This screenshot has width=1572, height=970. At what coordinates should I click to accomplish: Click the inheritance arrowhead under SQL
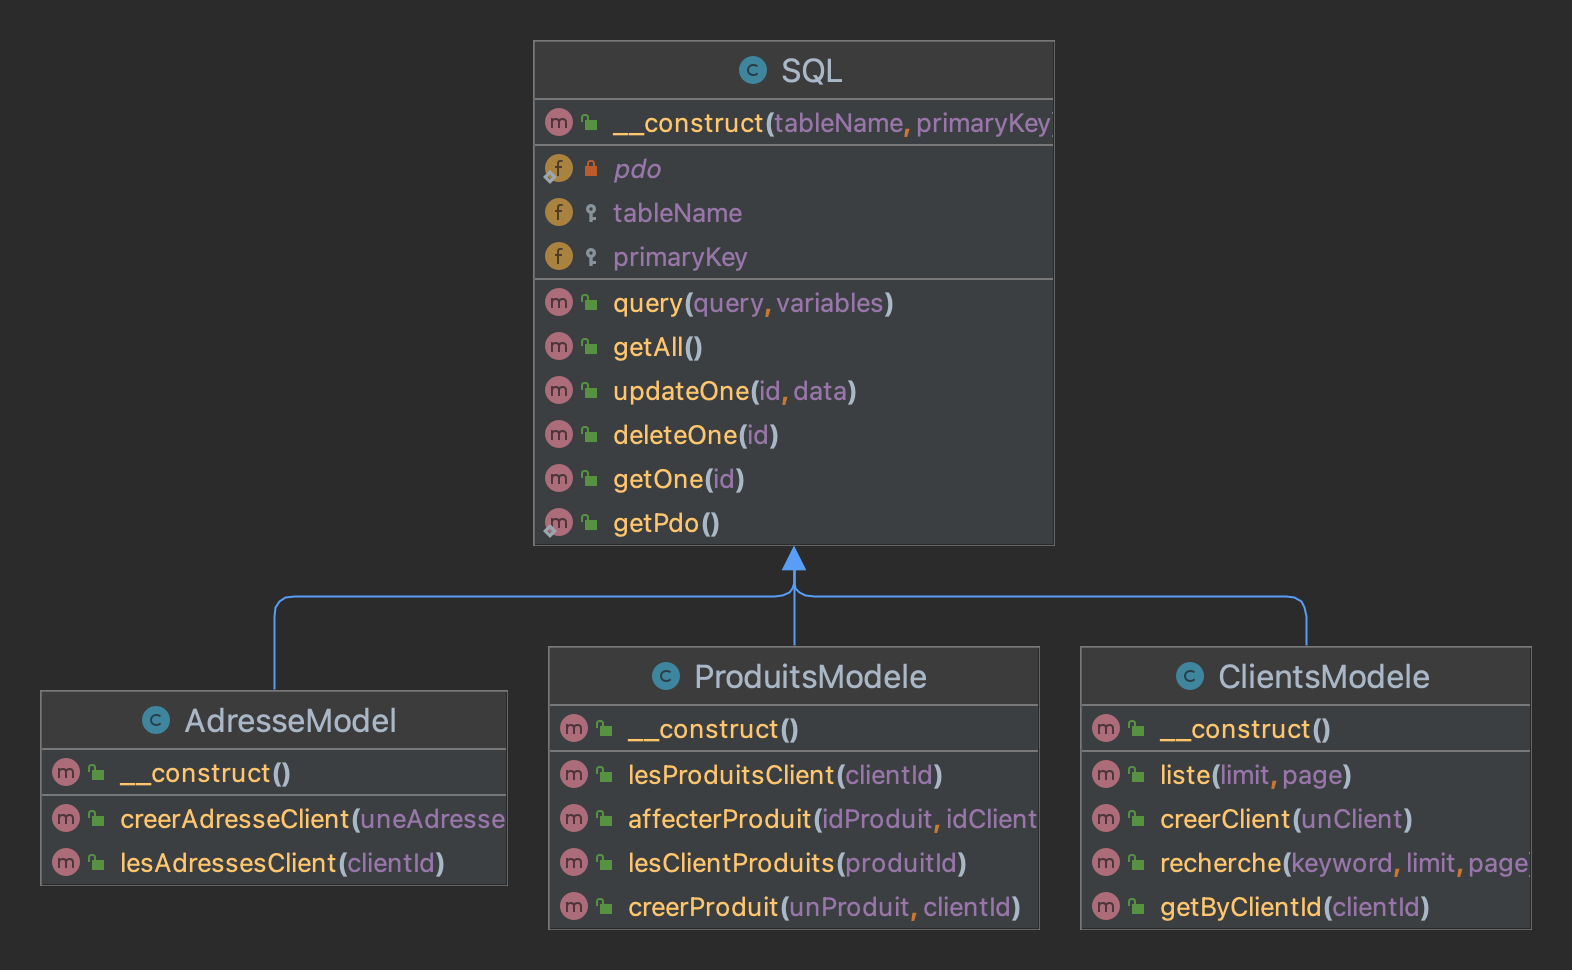tap(794, 559)
